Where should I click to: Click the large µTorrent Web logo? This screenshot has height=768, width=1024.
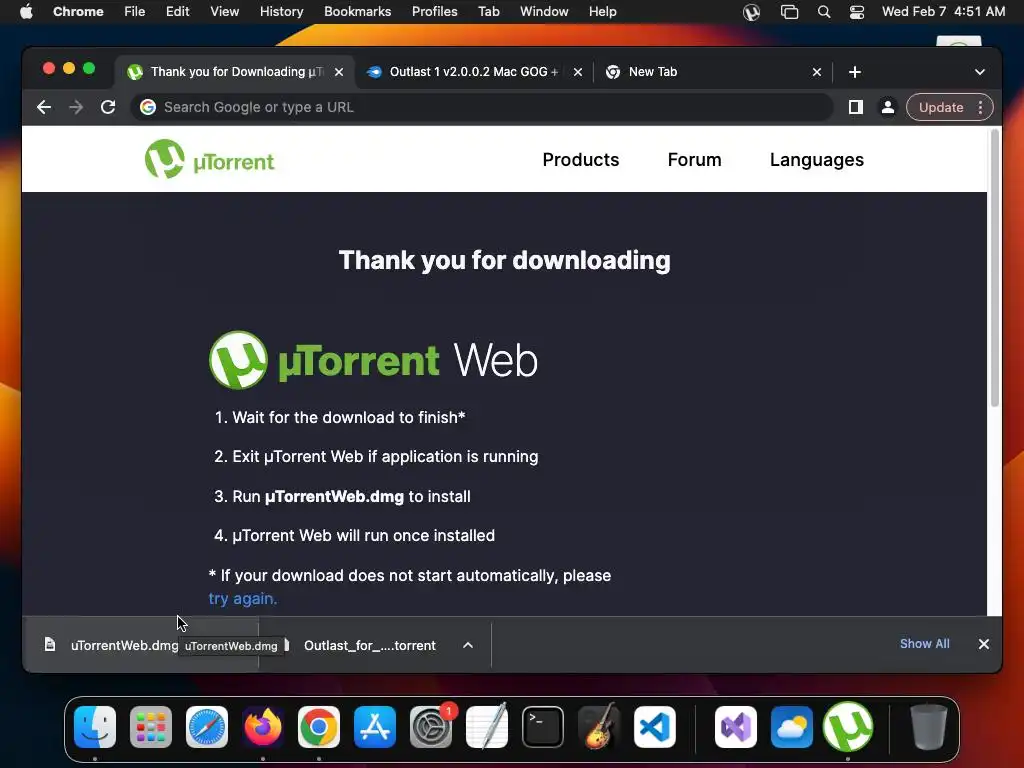pyautogui.click(x=373, y=360)
